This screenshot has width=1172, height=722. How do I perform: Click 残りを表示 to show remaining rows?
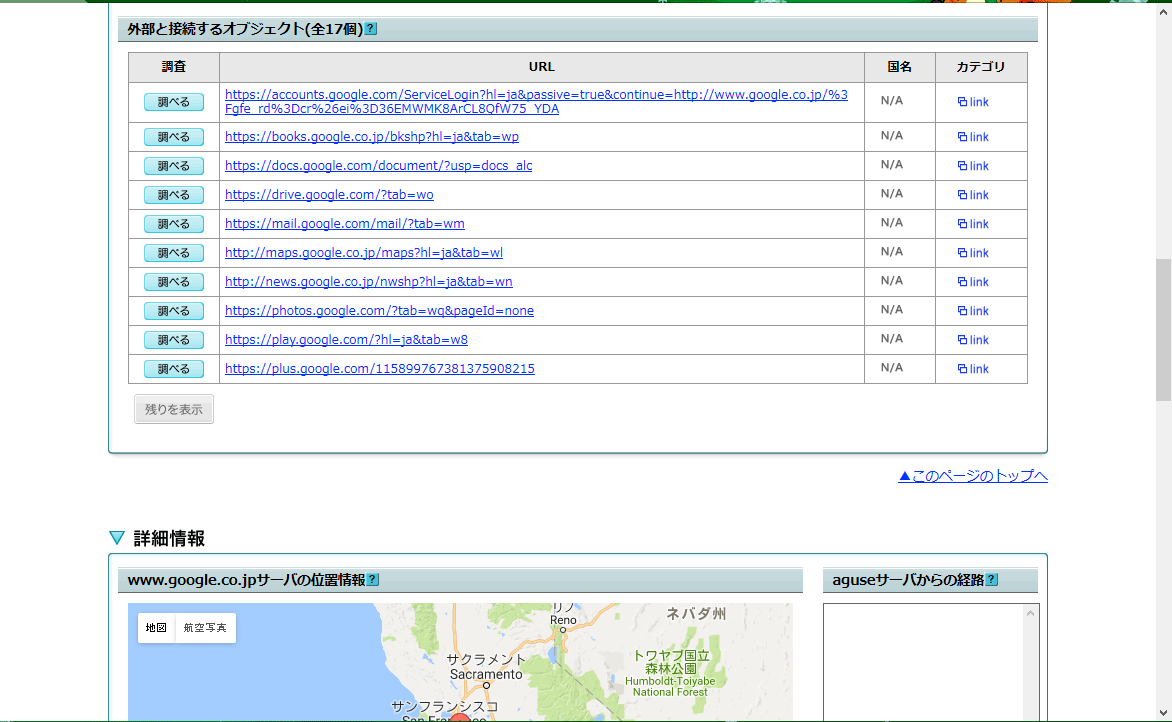(x=173, y=410)
